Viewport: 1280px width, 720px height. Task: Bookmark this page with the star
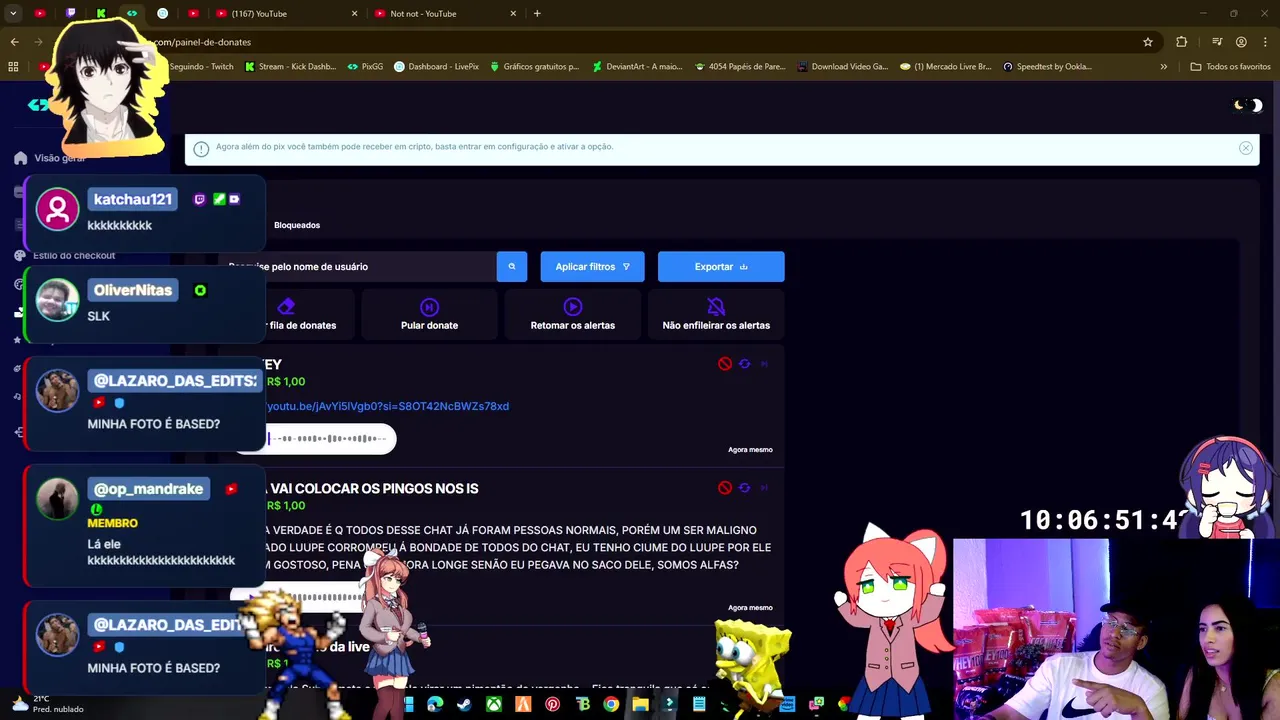coord(1148,42)
